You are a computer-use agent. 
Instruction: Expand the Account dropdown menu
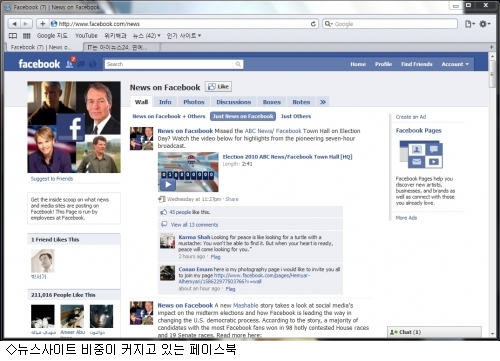pyautogui.click(x=455, y=64)
